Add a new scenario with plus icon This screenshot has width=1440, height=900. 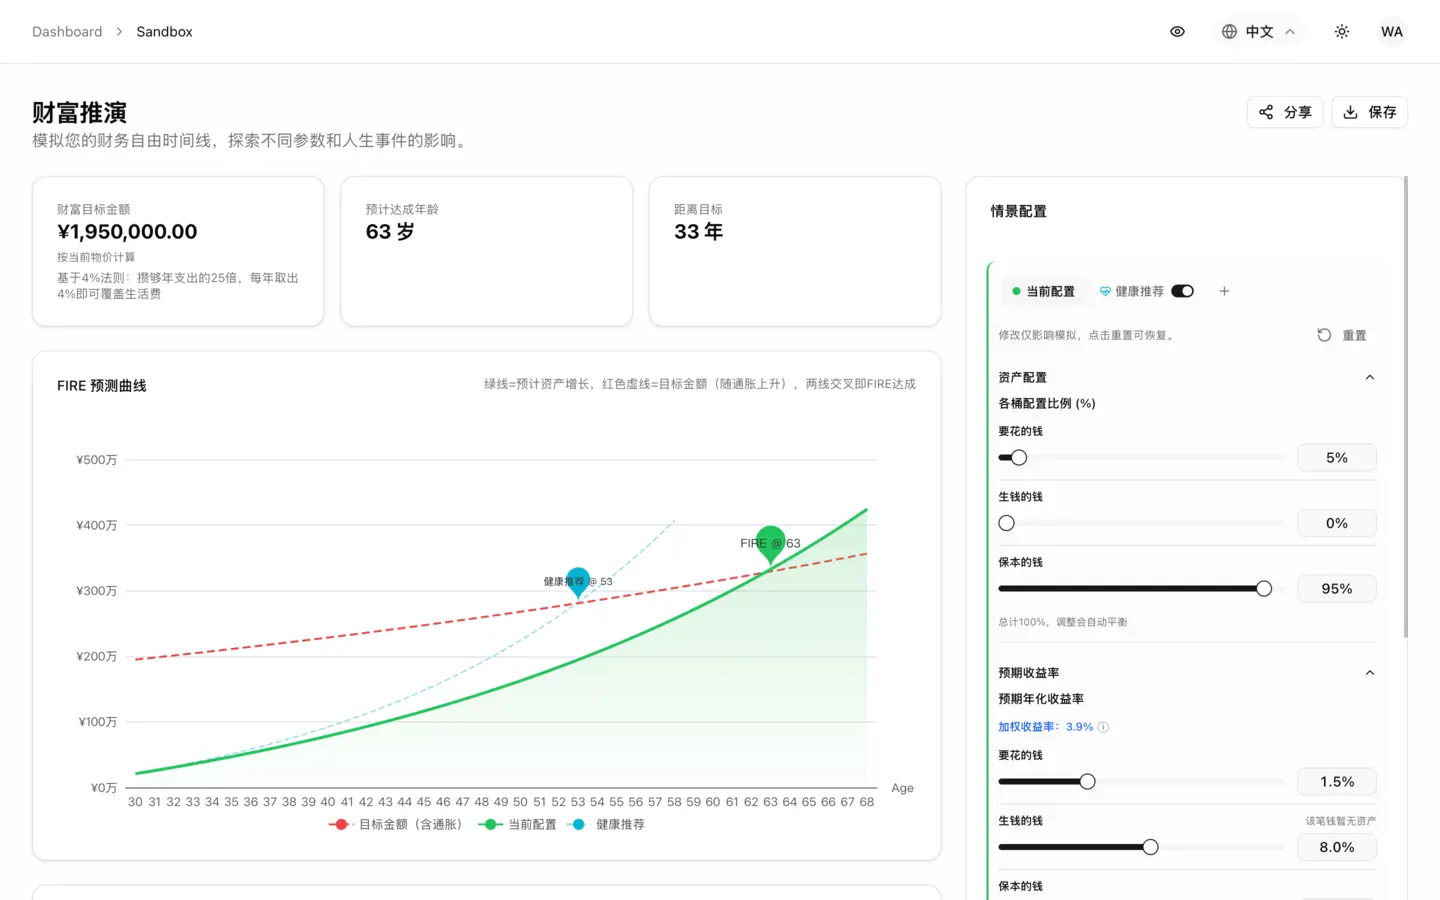pyautogui.click(x=1224, y=291)
